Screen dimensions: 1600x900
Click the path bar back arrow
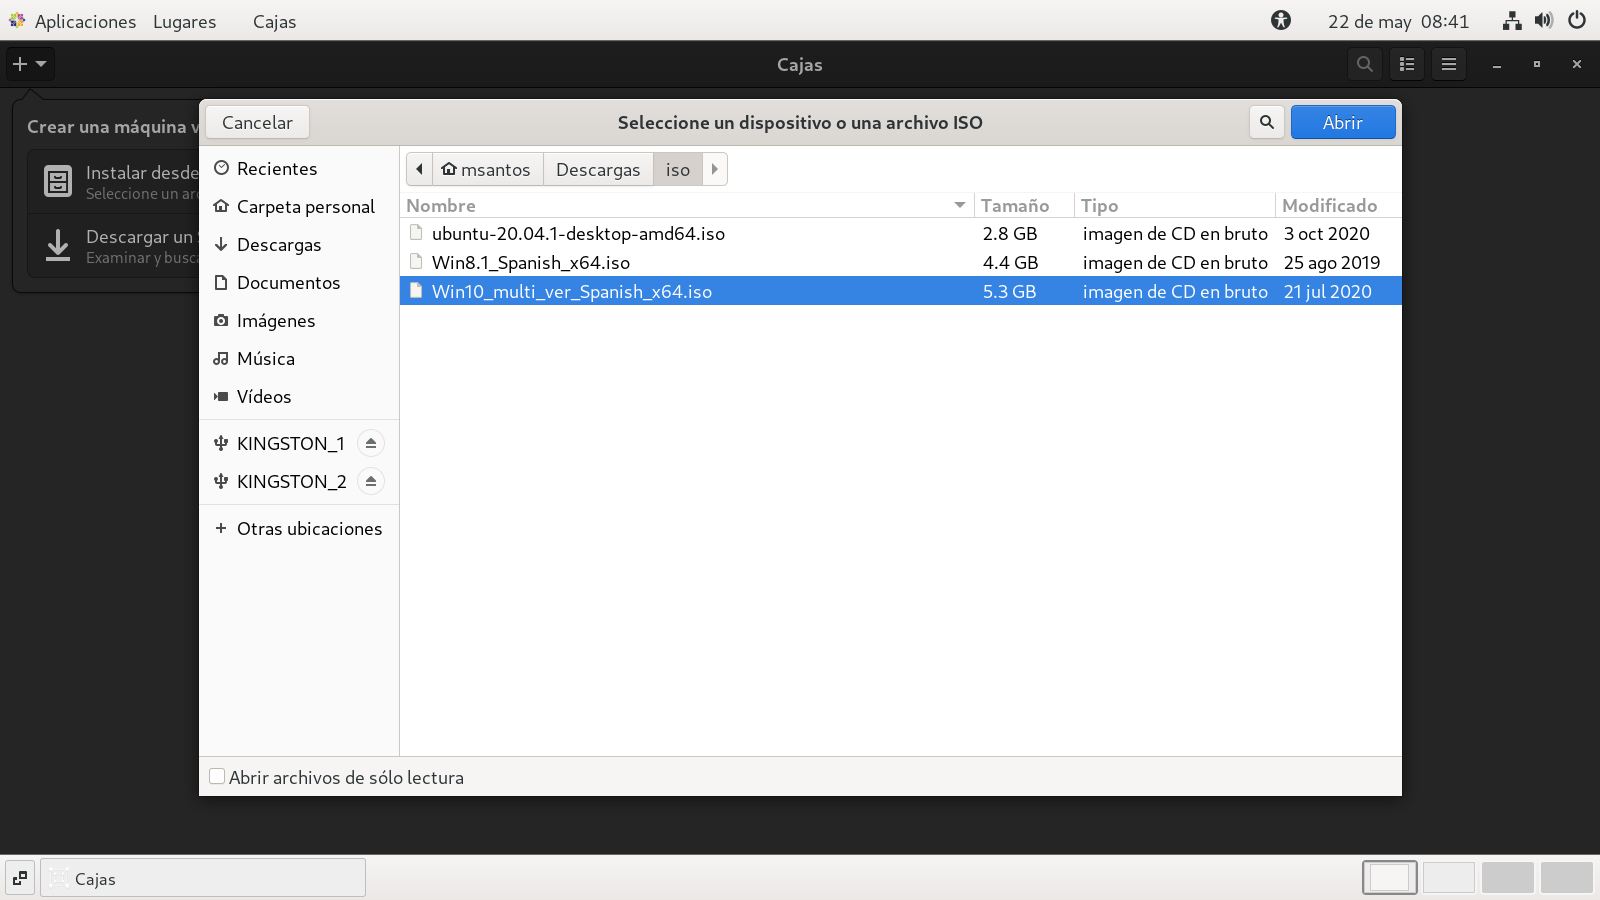click(x=419, y=169)
